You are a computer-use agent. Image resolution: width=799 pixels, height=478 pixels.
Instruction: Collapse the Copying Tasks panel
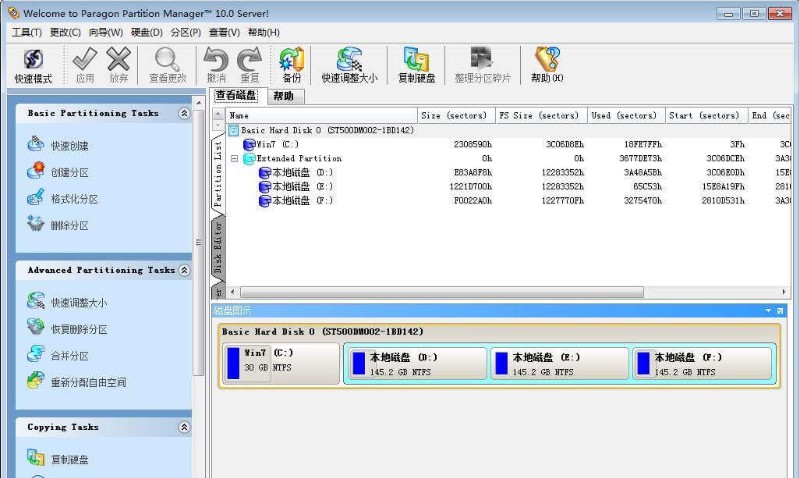coord(183,427)
